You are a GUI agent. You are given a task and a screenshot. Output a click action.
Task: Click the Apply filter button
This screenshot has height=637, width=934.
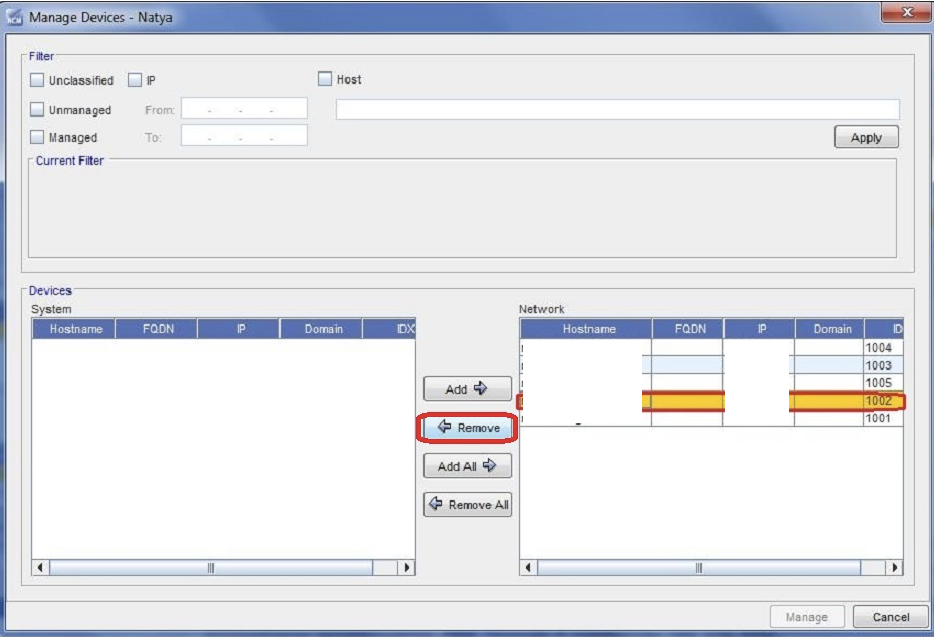click(x=866, y=138)
